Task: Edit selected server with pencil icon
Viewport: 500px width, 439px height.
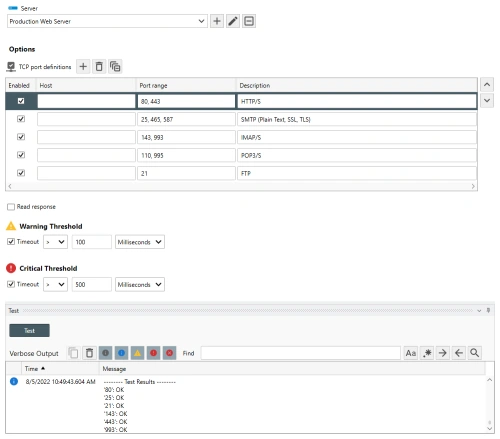Action: coord(233,21)
